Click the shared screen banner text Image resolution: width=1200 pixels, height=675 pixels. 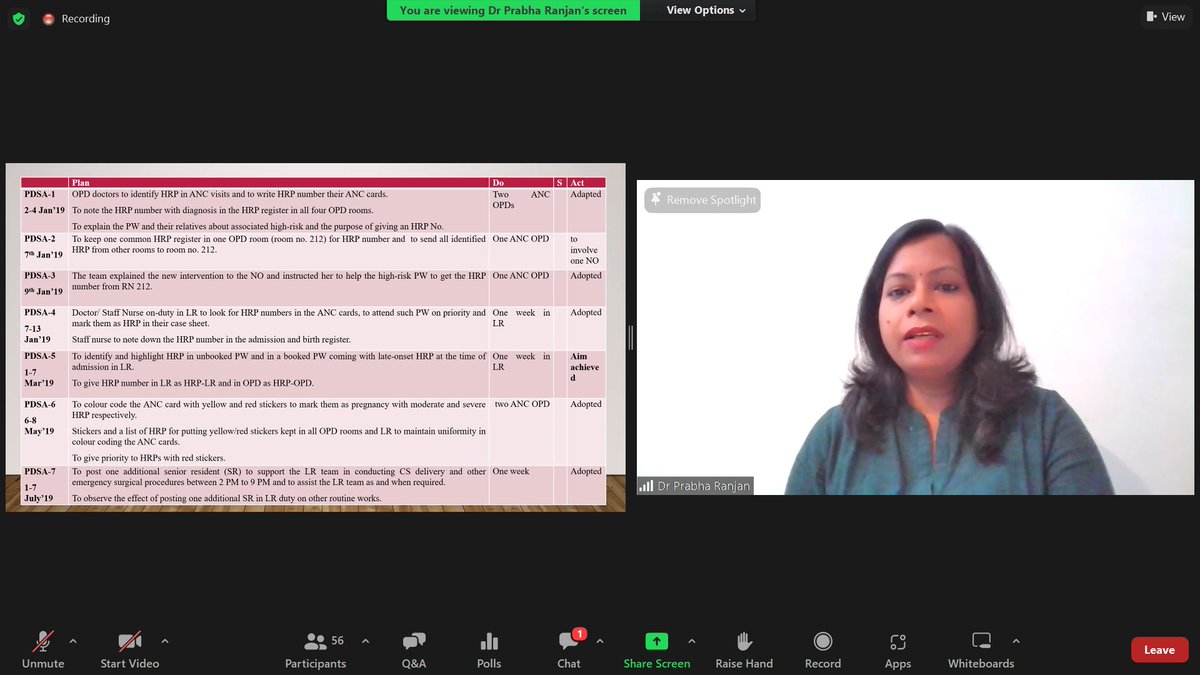(x=513, y=10)
